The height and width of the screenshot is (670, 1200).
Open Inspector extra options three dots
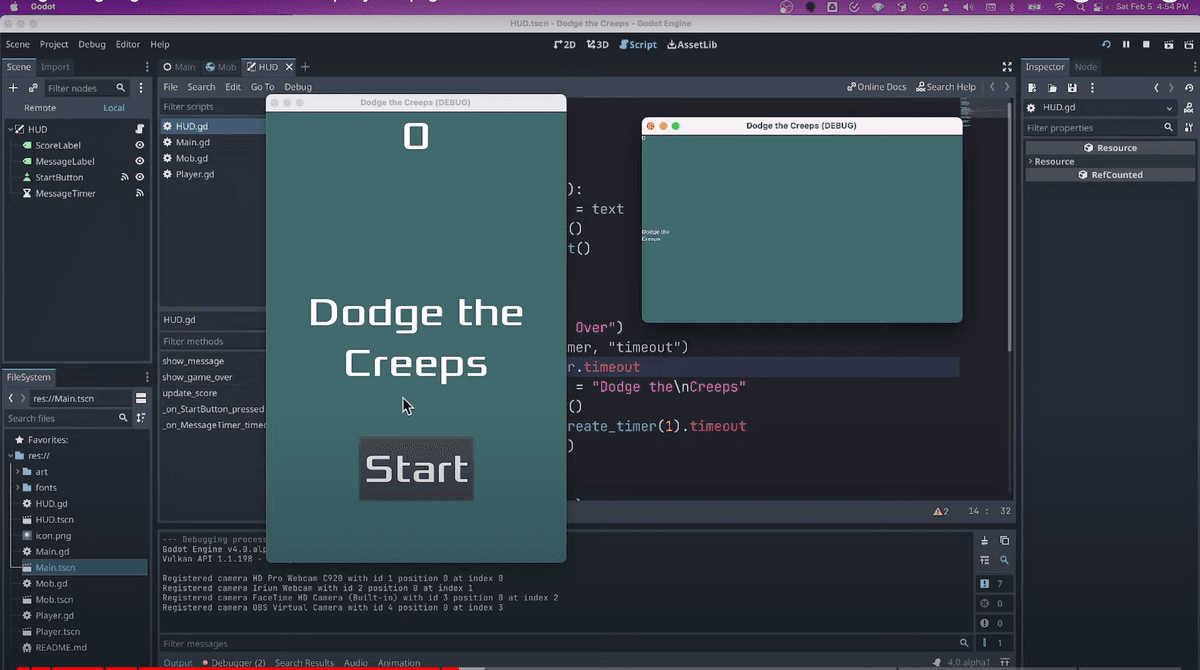coord(1092,88)
